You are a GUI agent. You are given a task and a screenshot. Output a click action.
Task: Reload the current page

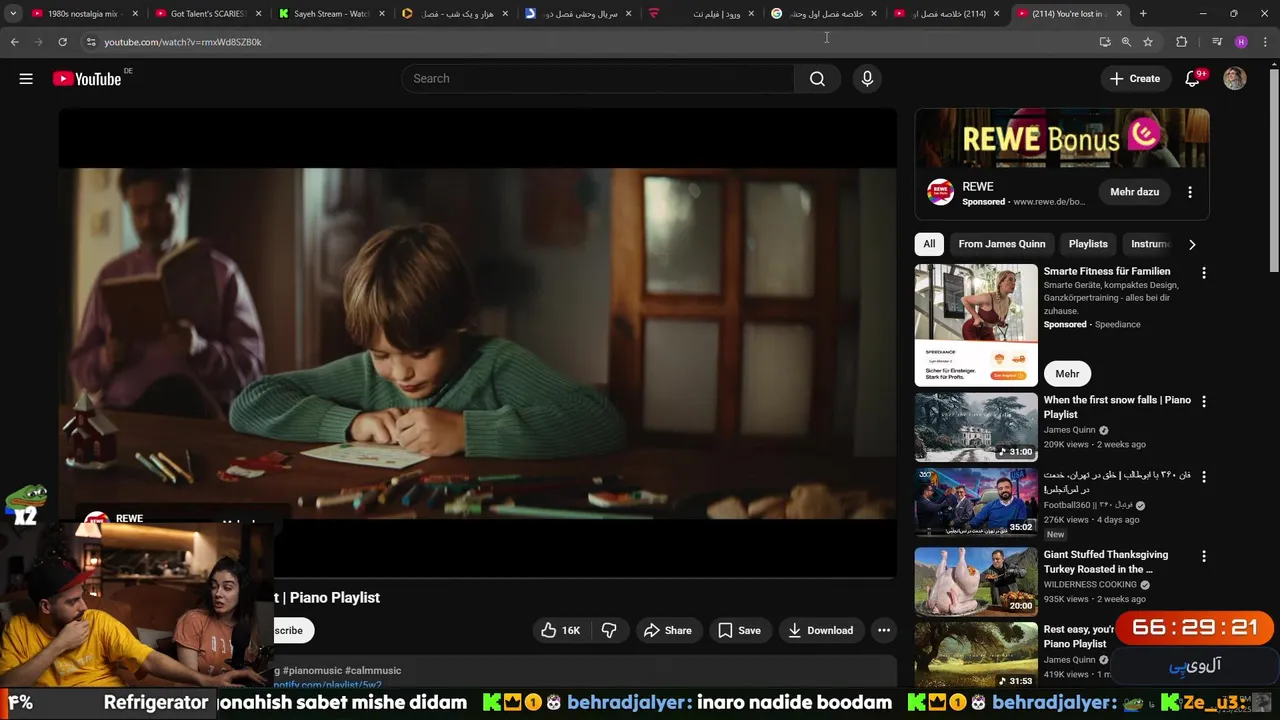pos(62,42)
